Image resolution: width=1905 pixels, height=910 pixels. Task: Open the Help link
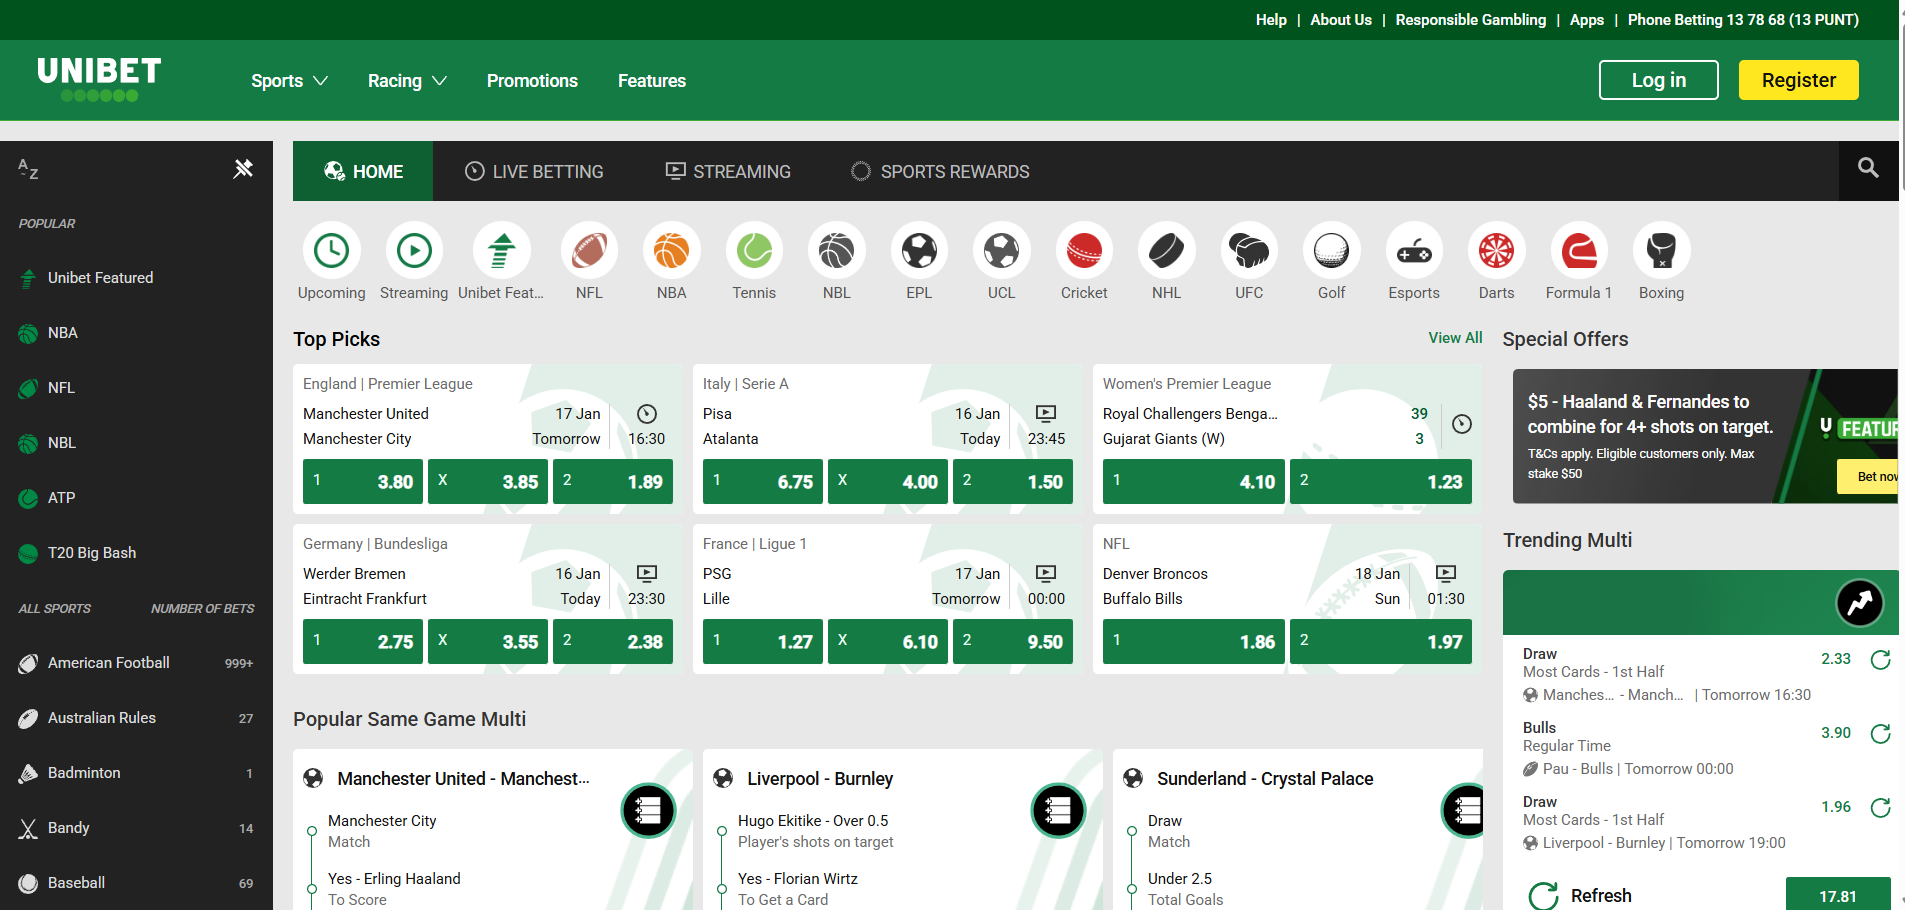click(x=1271, y=20)
